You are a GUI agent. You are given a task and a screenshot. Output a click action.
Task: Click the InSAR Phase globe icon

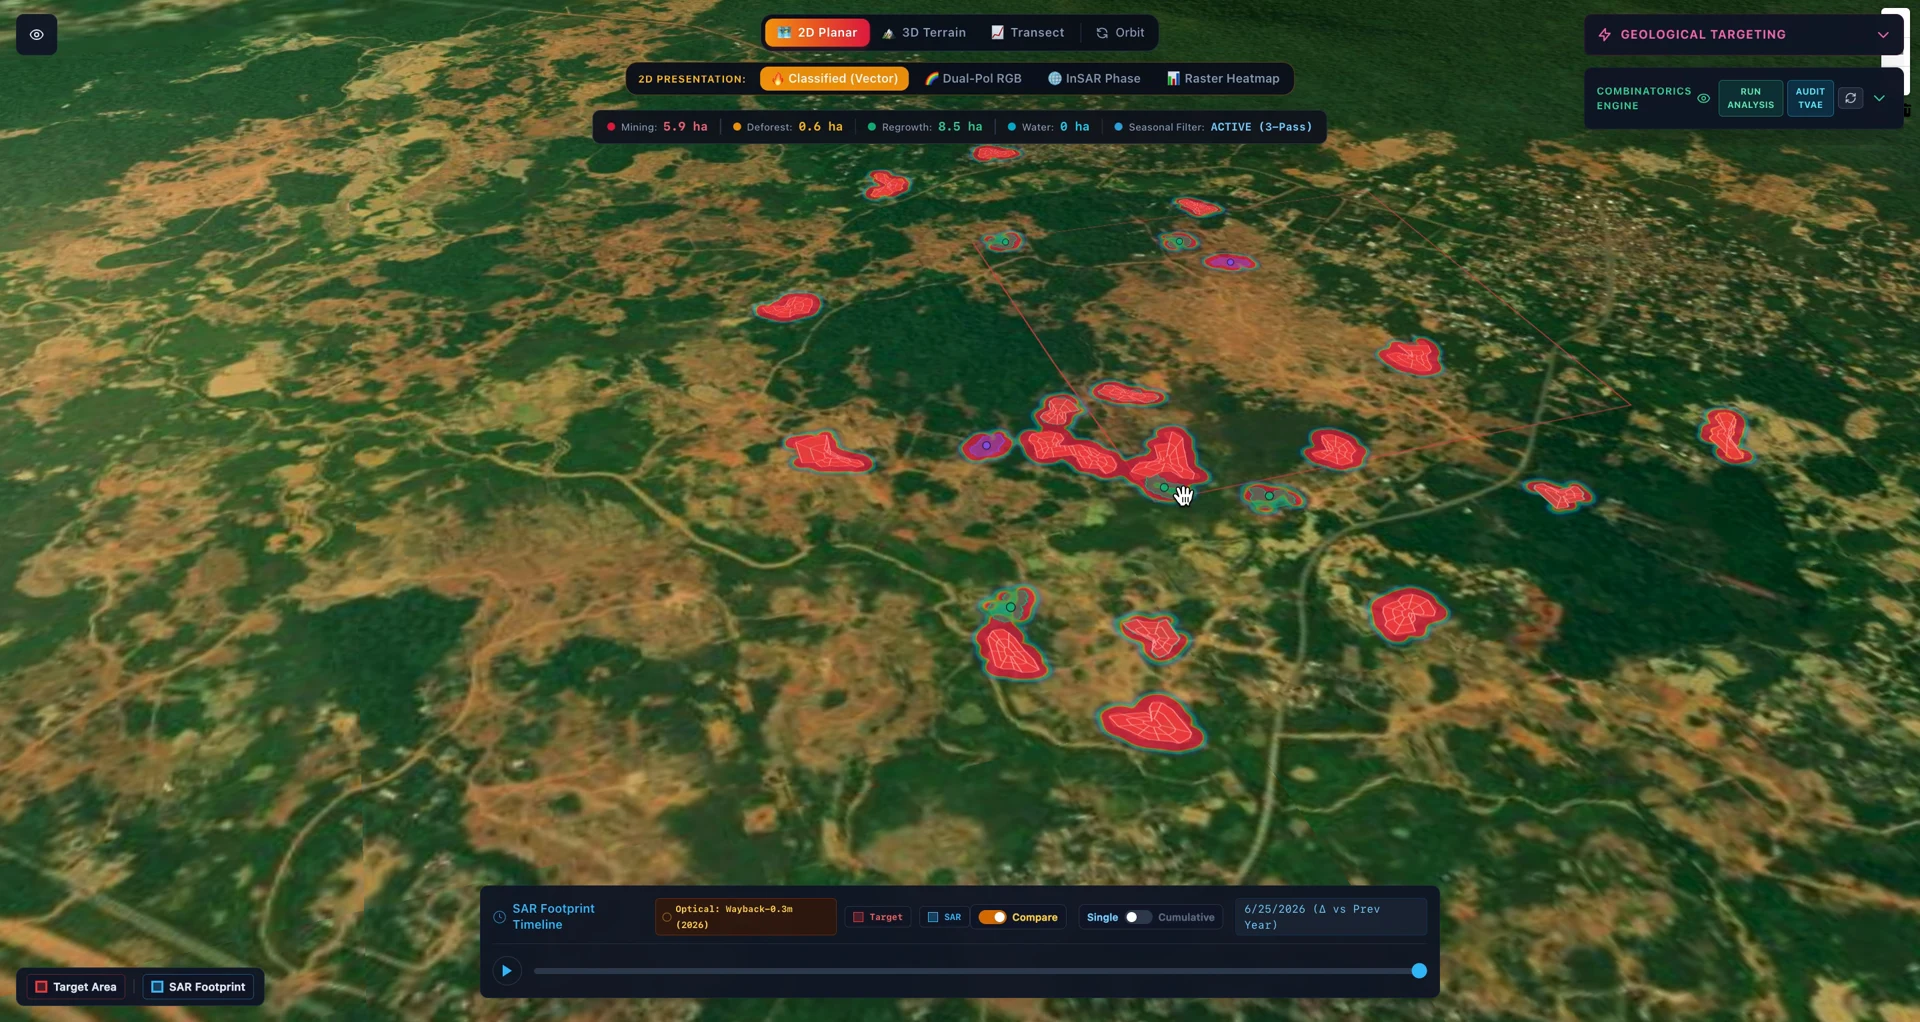pyautogui.click(x=1054, y=79)
